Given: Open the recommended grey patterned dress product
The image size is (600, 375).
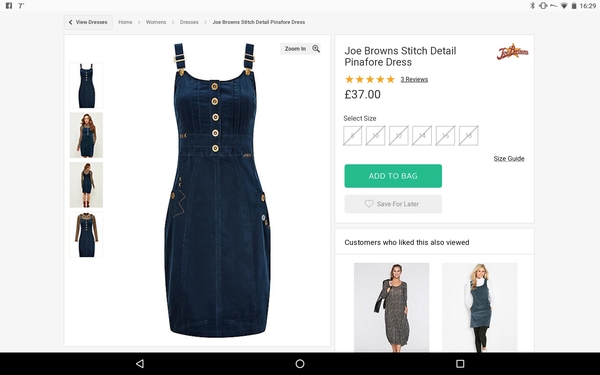Looking at the screenshot, I should pos(391,307).
